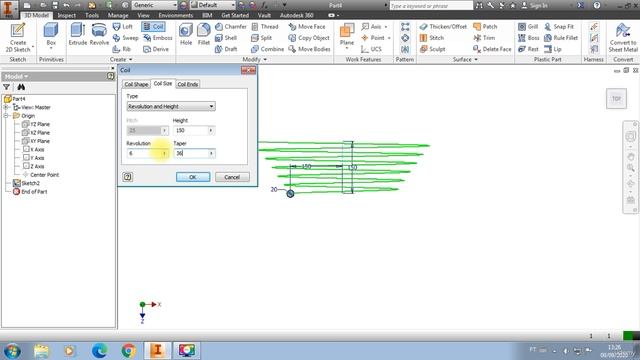Open the browser filter funnel icon
Image resolution: width=640 pixels, height=360 pixels.
[x=7, y=87]
